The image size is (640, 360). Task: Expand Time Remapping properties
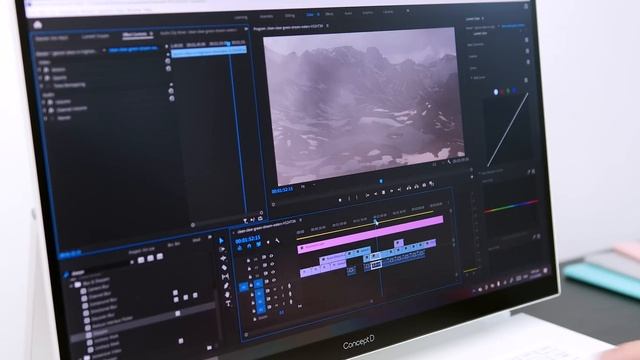(x=42, y=86)
